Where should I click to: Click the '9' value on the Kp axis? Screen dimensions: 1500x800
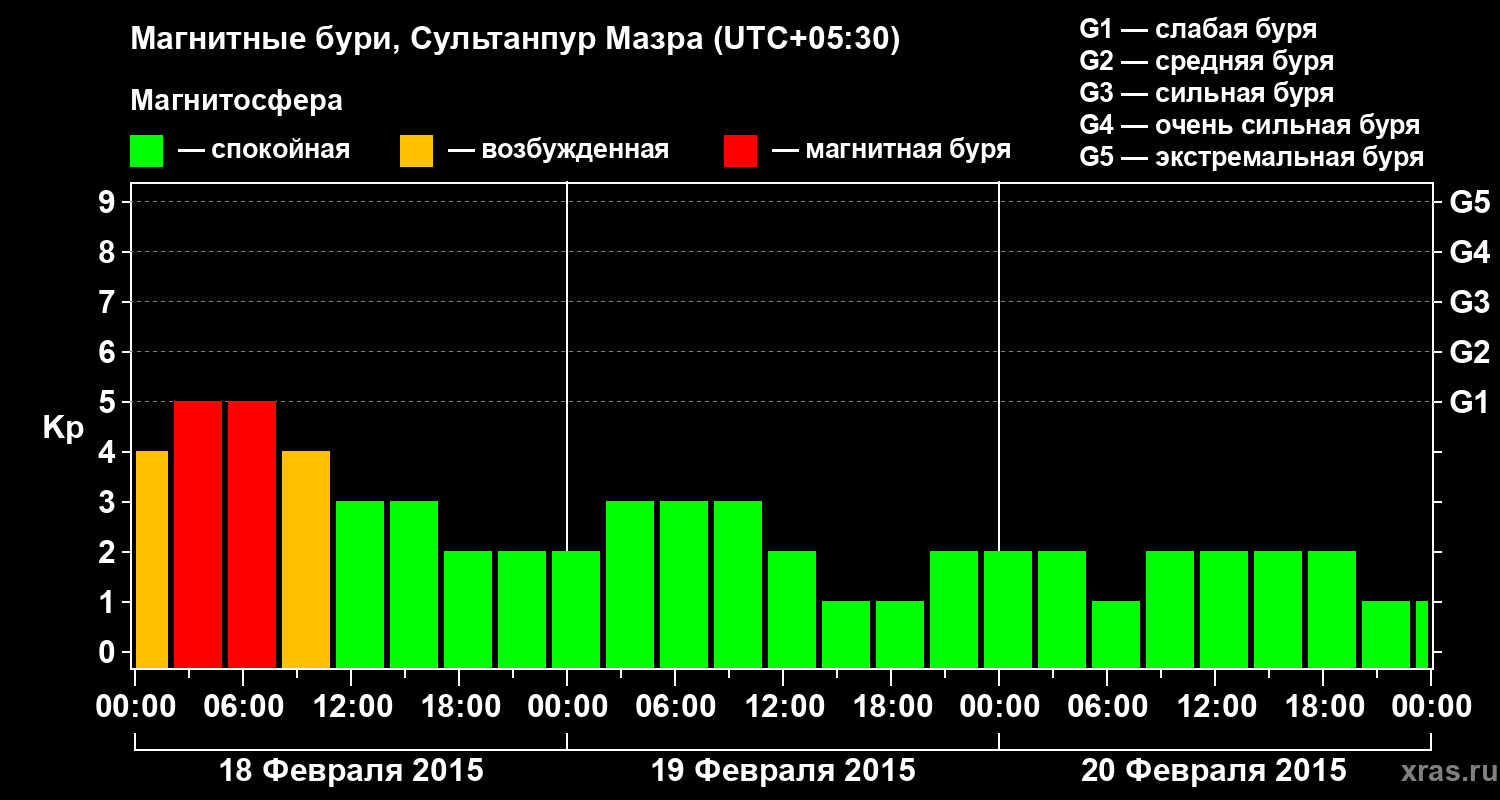point(109,203)
